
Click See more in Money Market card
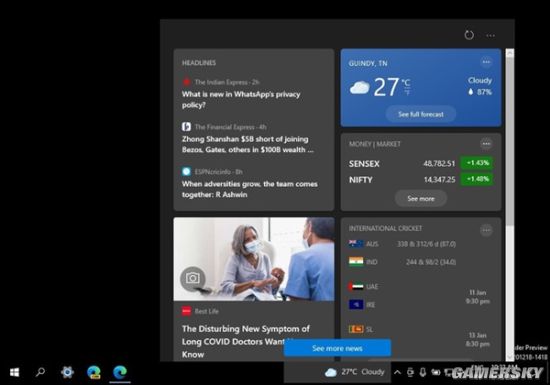[x=421, y=198]
